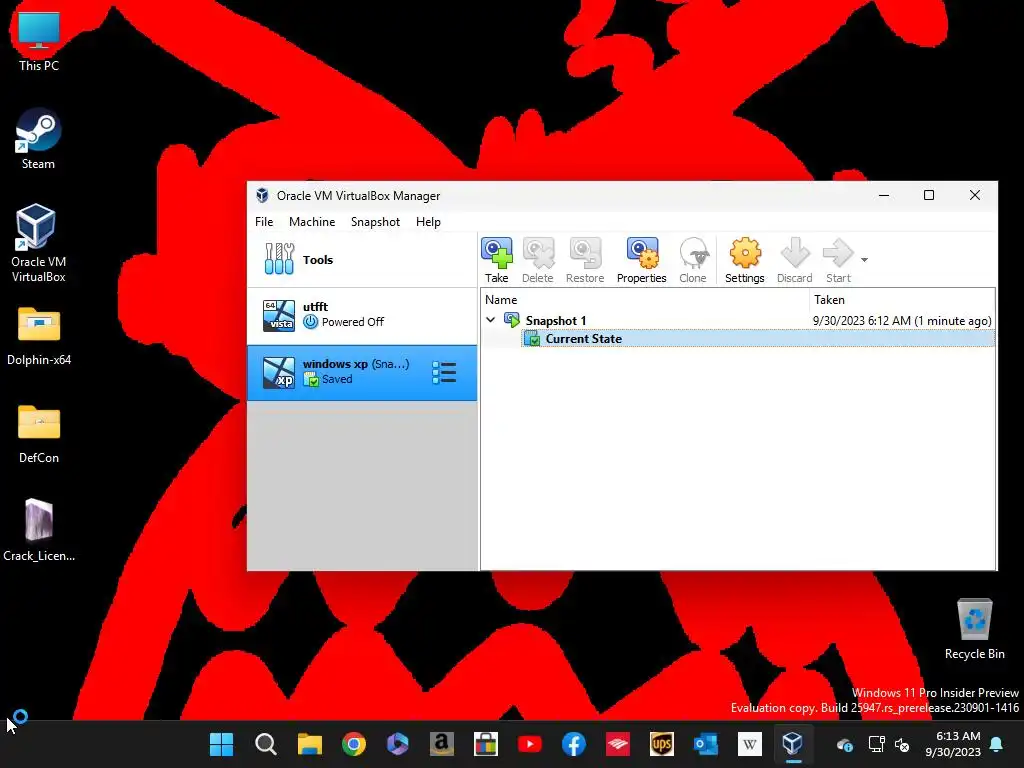Open snapshot Properties from the toolbar
Screen dimensions: 1024x768
point(641,260)
